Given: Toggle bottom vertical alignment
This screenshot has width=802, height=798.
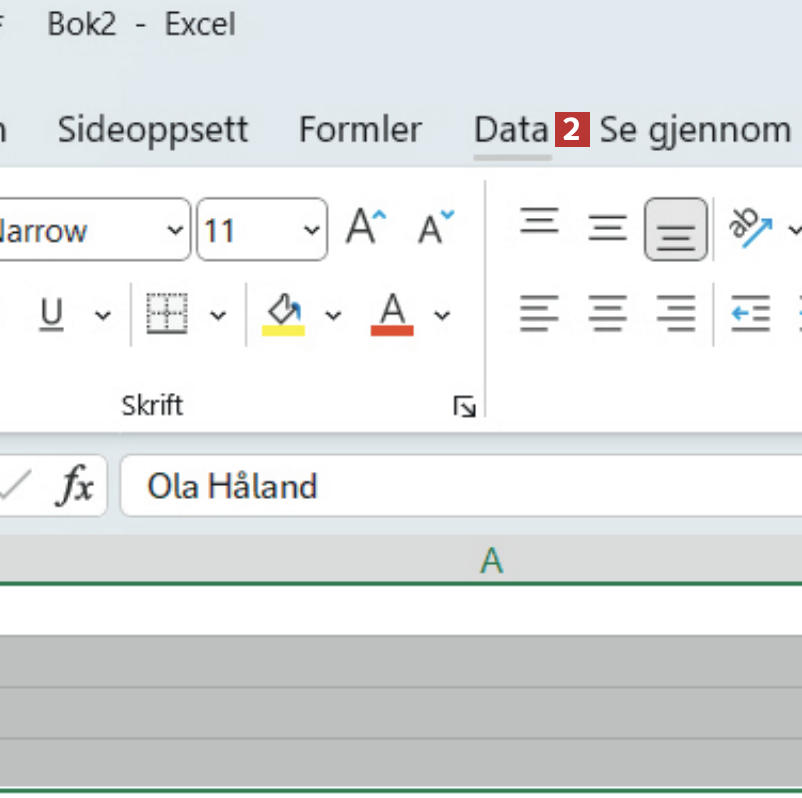Looking at the screenshot, I should click(x=676, y=229).
